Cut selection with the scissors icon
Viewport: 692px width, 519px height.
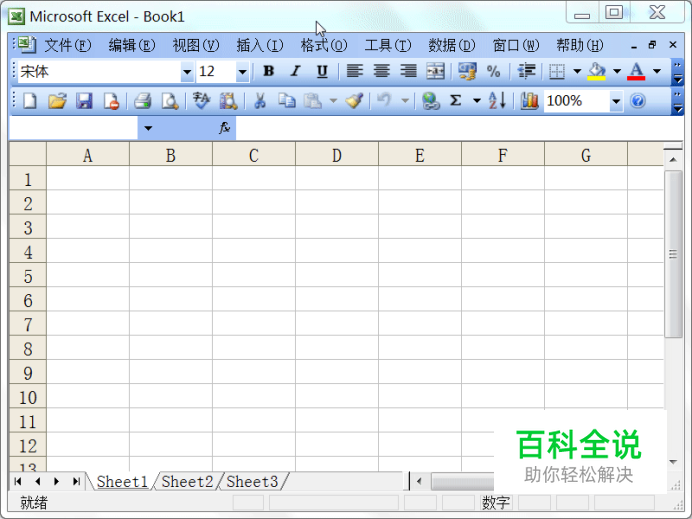pyautogui.click(x=260, y=101)
